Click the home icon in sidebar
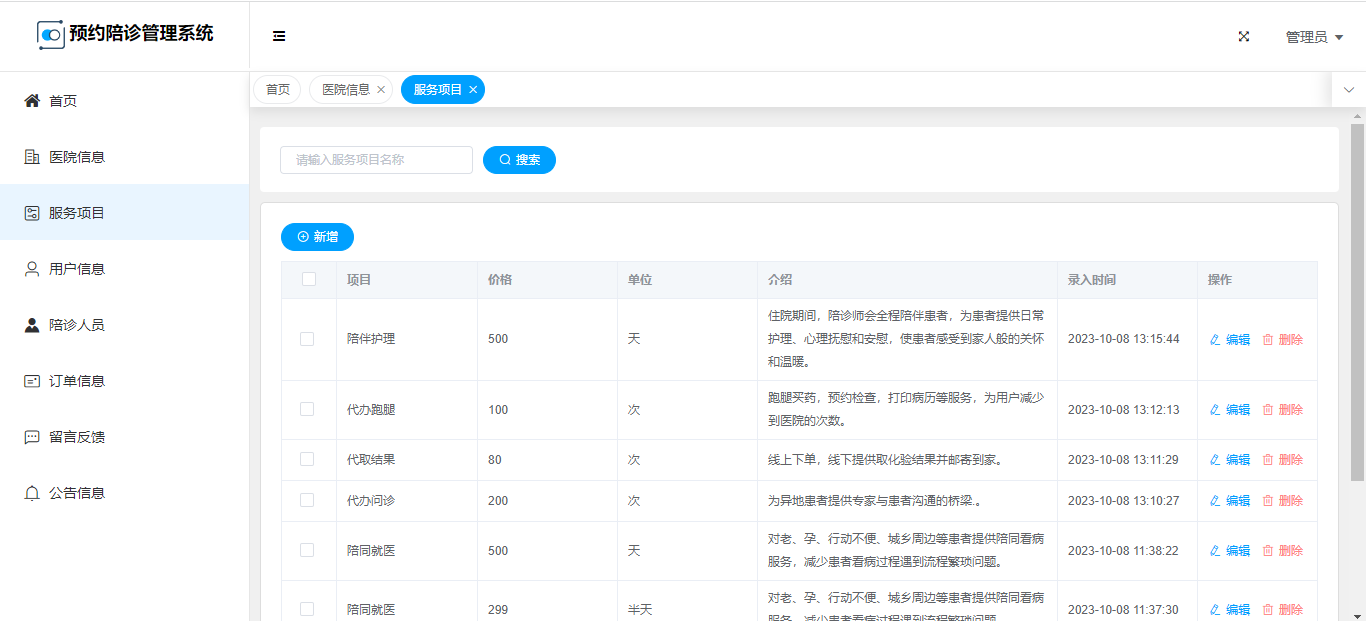The image size is (1366, 621). click(x=32, y=101)
